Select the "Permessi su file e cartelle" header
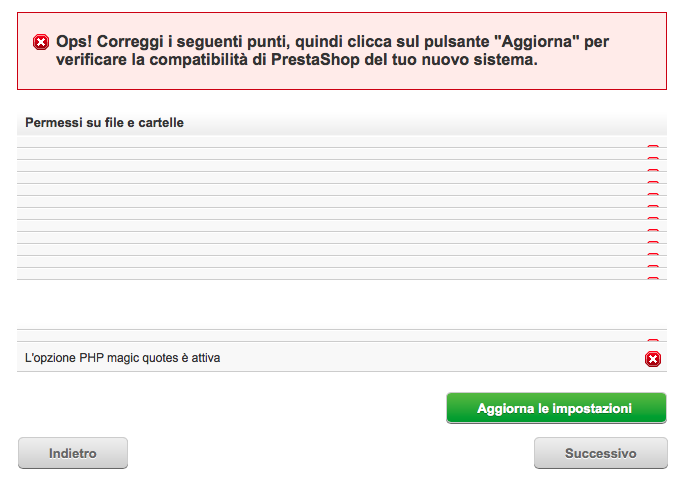675x495 pixels. (105, 123)
